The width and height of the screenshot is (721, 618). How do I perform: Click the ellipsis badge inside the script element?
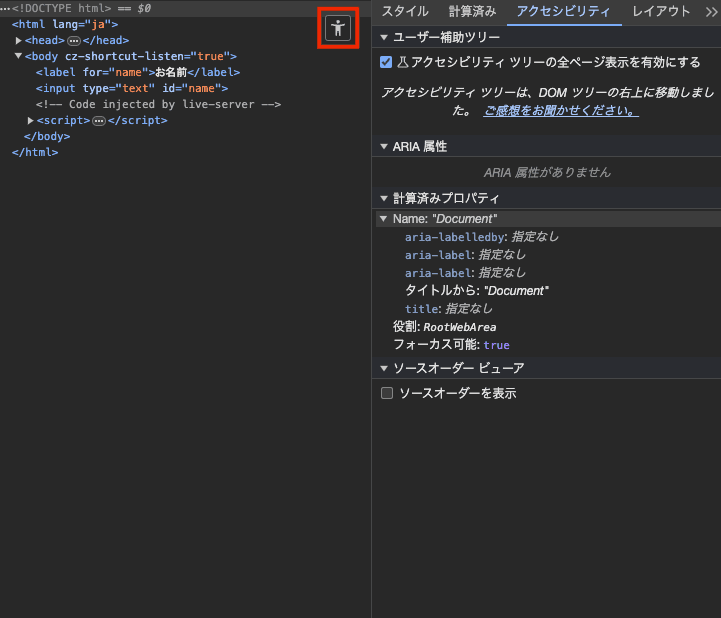tap(98, 121)
